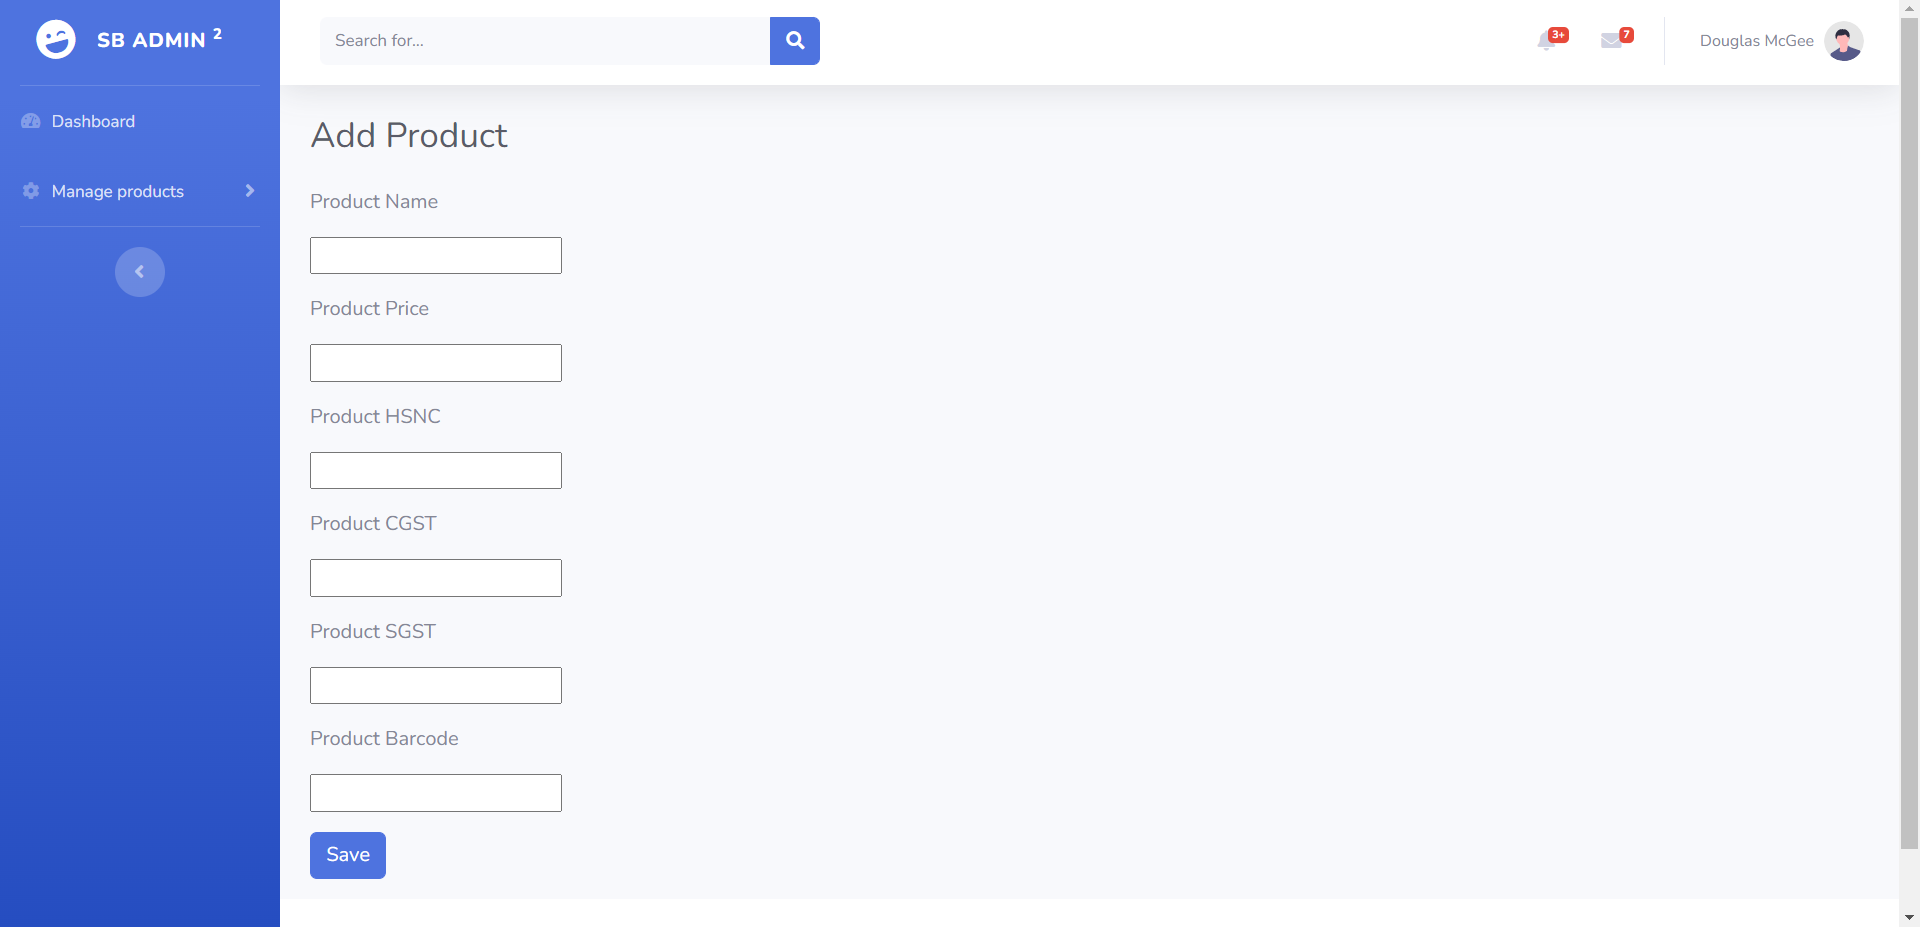Screen dimensions: 1920x927
Task: Click the Product CGST text box
Action: (x=435, y=577)
